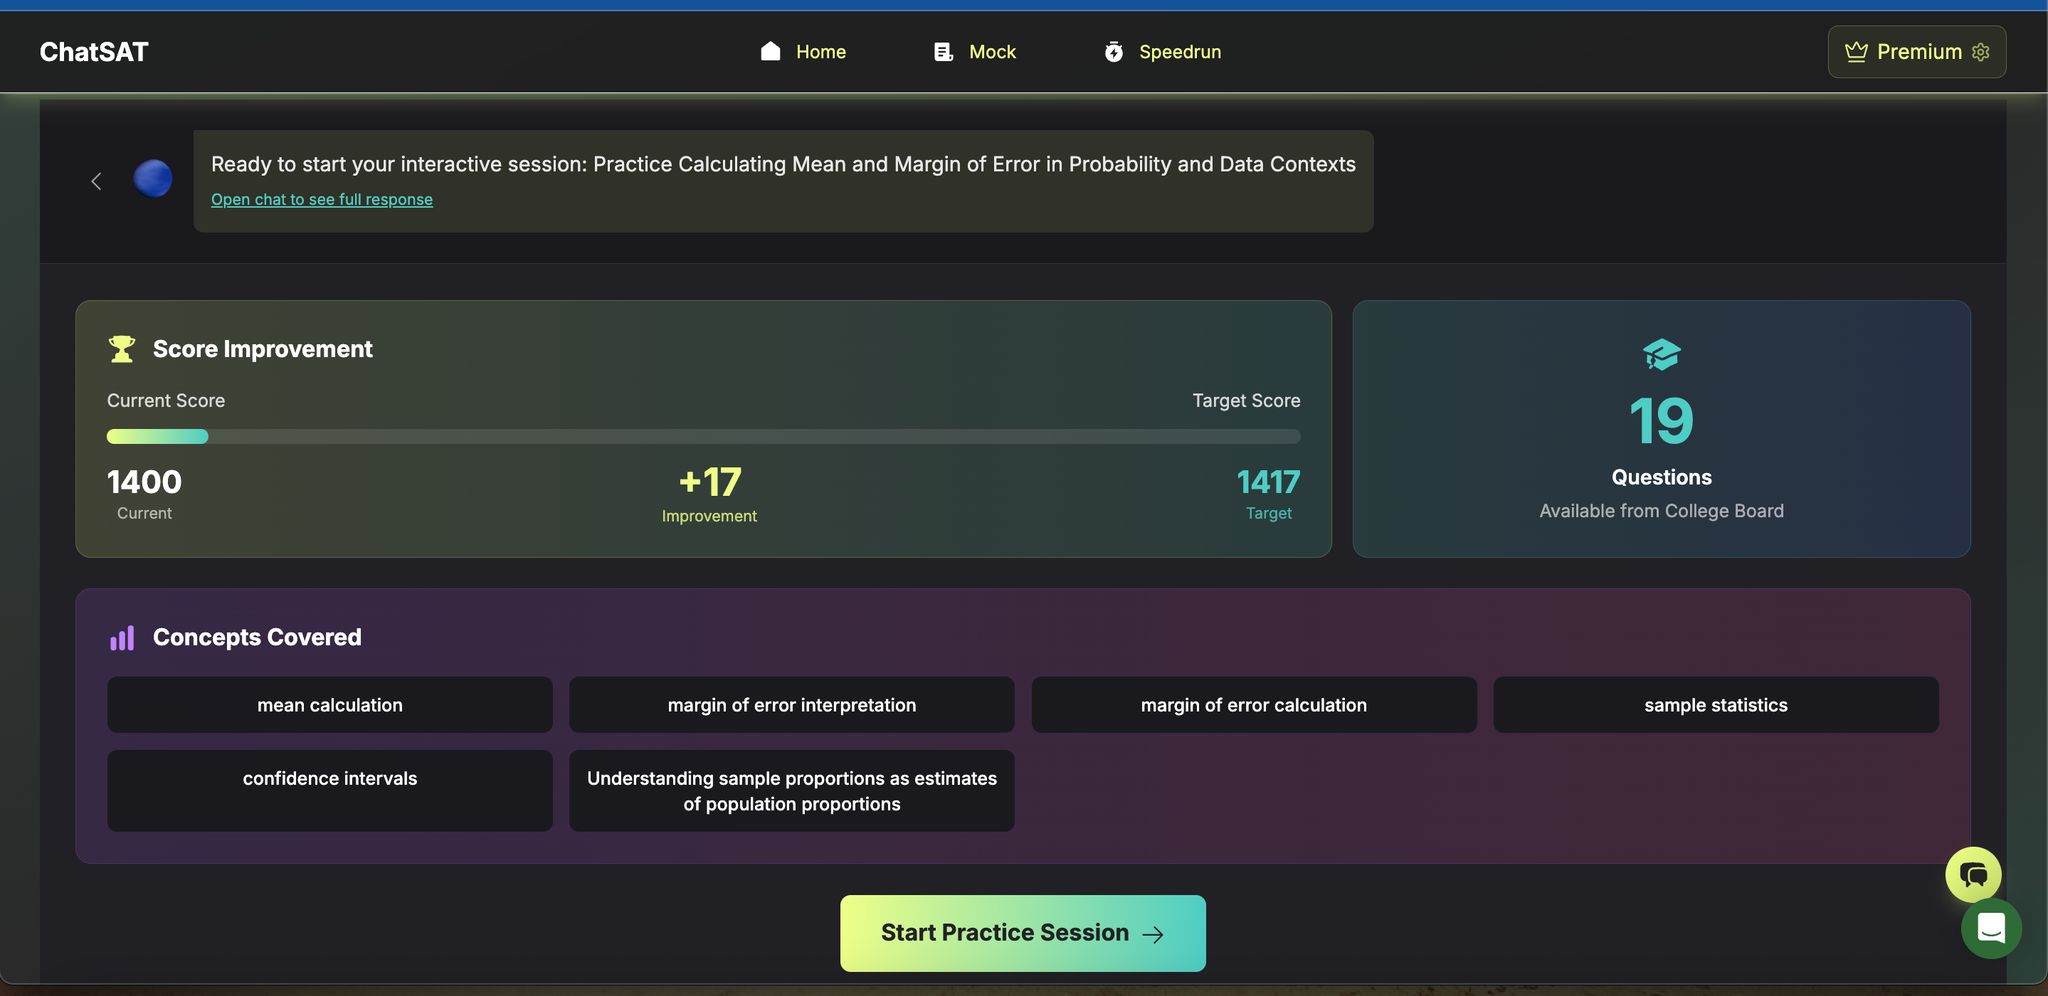Click the Mock test document icon
The height and width of the screenshot is (996, 2048).
[943, 52]
